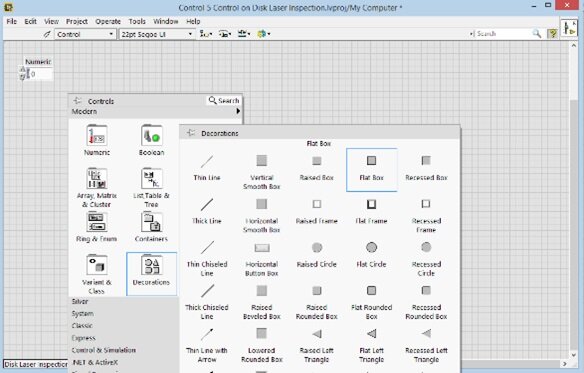Screen dimensions: 584x373
Task: Open the Tools menu
Action: pos(137,21)
